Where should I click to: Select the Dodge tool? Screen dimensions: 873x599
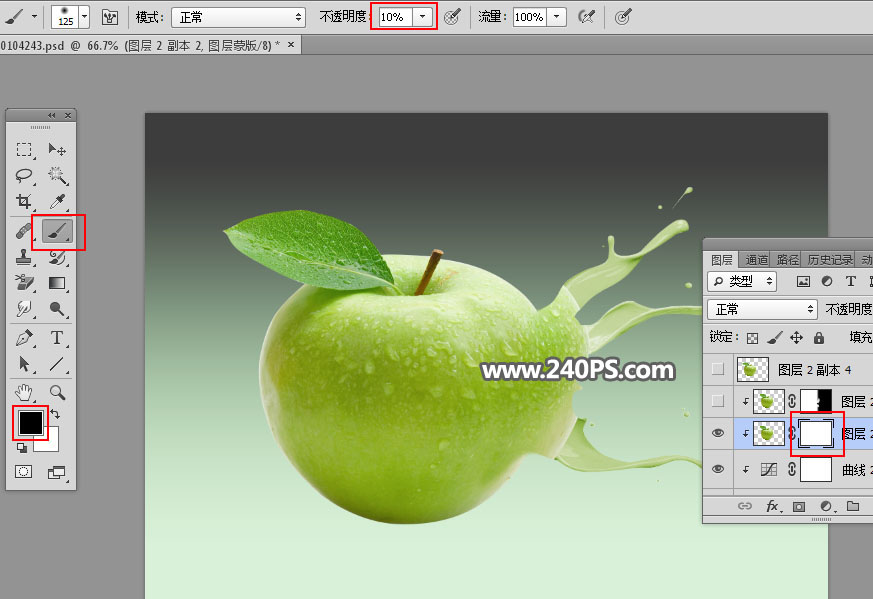[56, 308]
